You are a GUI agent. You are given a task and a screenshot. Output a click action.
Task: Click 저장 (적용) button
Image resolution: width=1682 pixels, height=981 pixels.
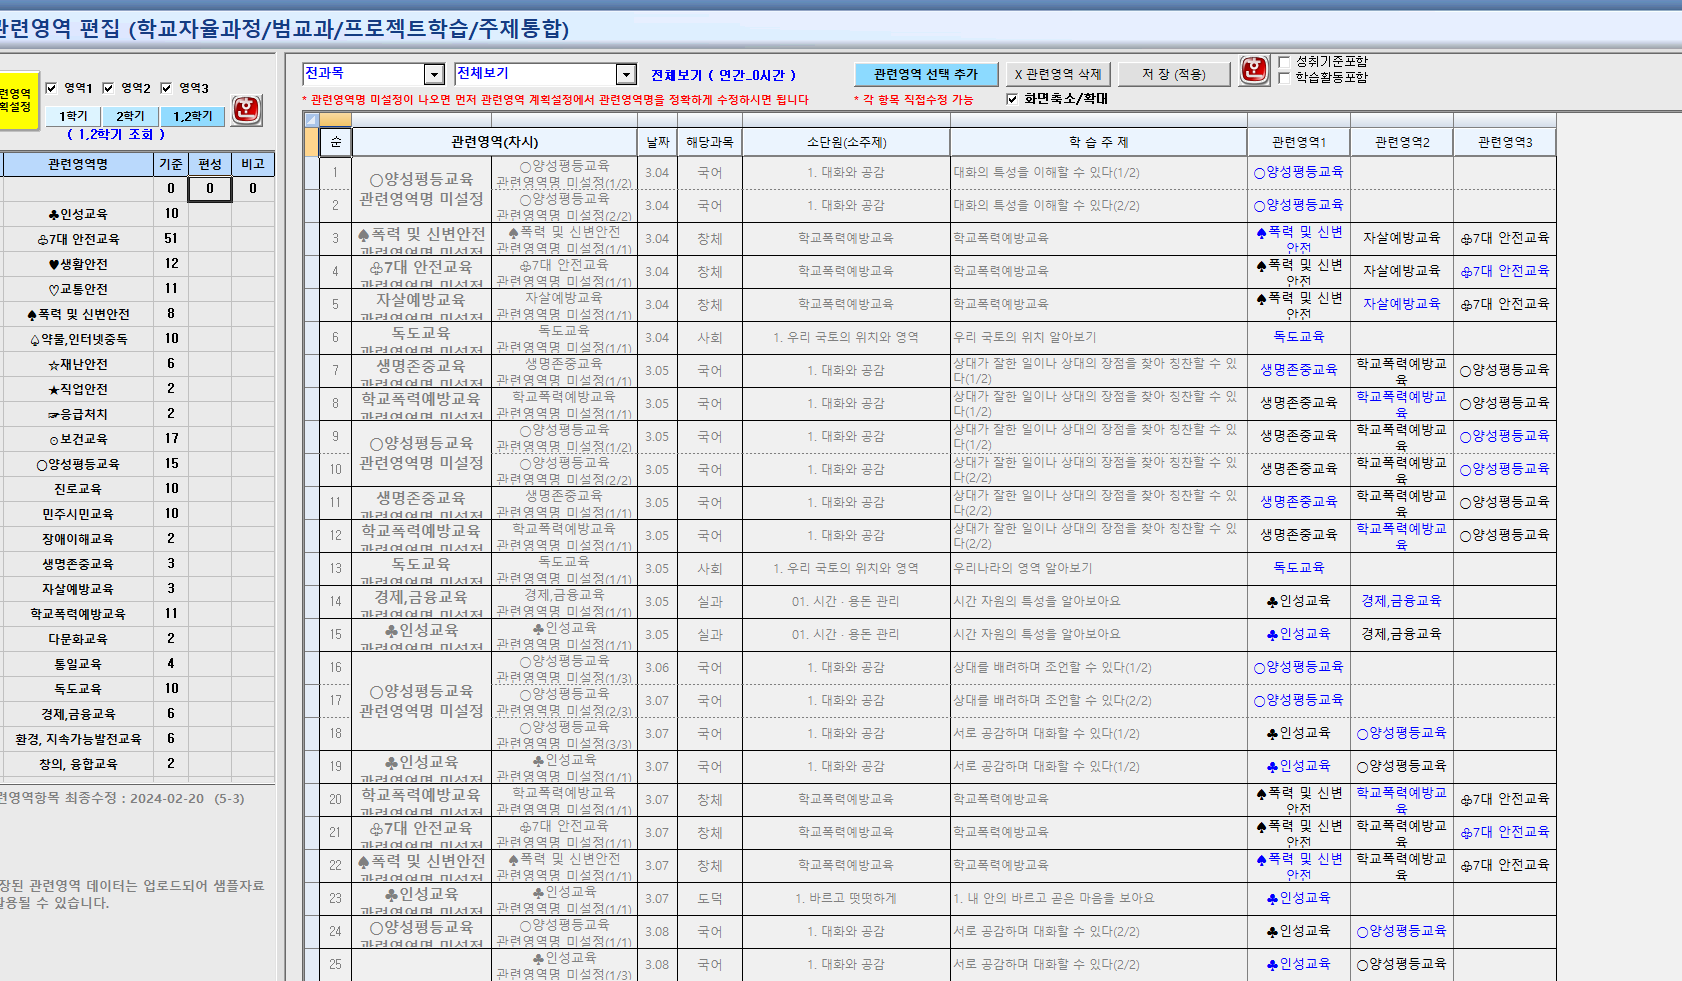pos(1174,75)
